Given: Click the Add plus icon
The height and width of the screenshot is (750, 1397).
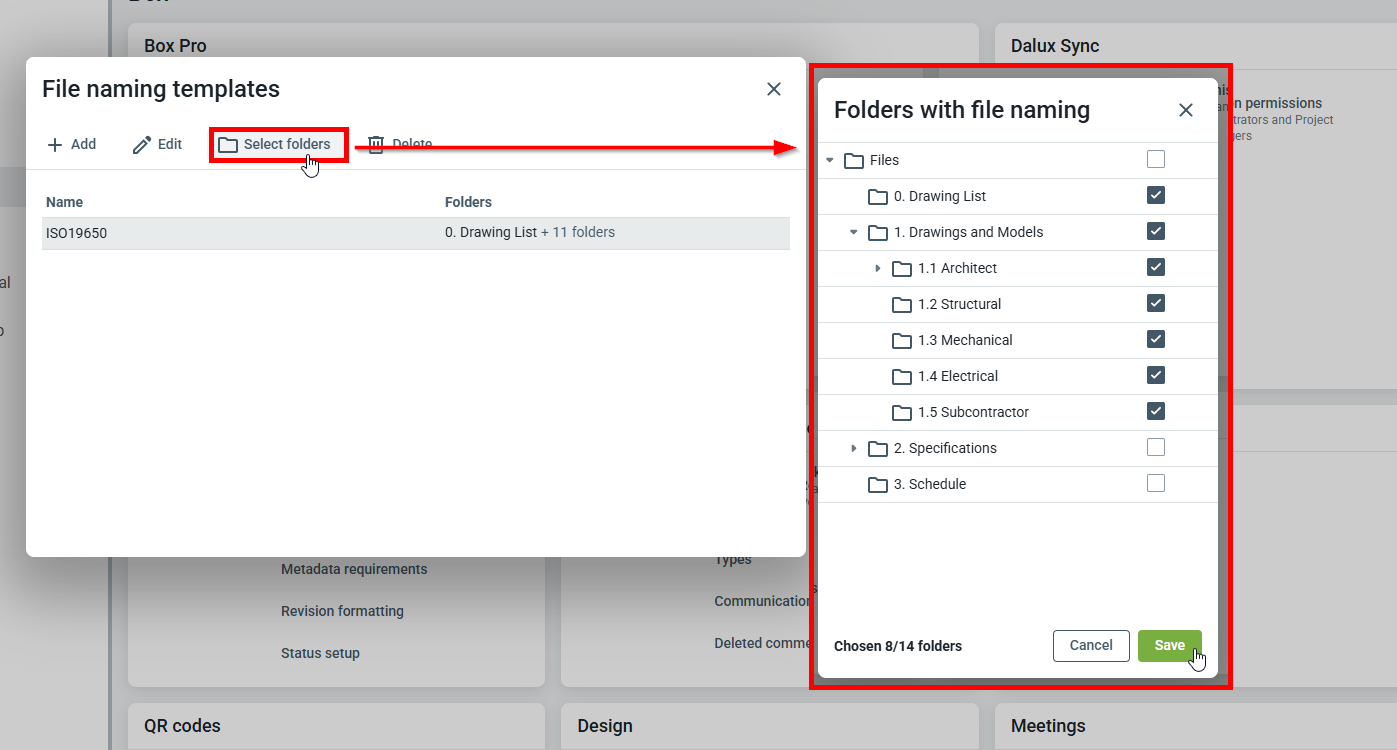Looking at the screenshot, I should pos(55,145).
